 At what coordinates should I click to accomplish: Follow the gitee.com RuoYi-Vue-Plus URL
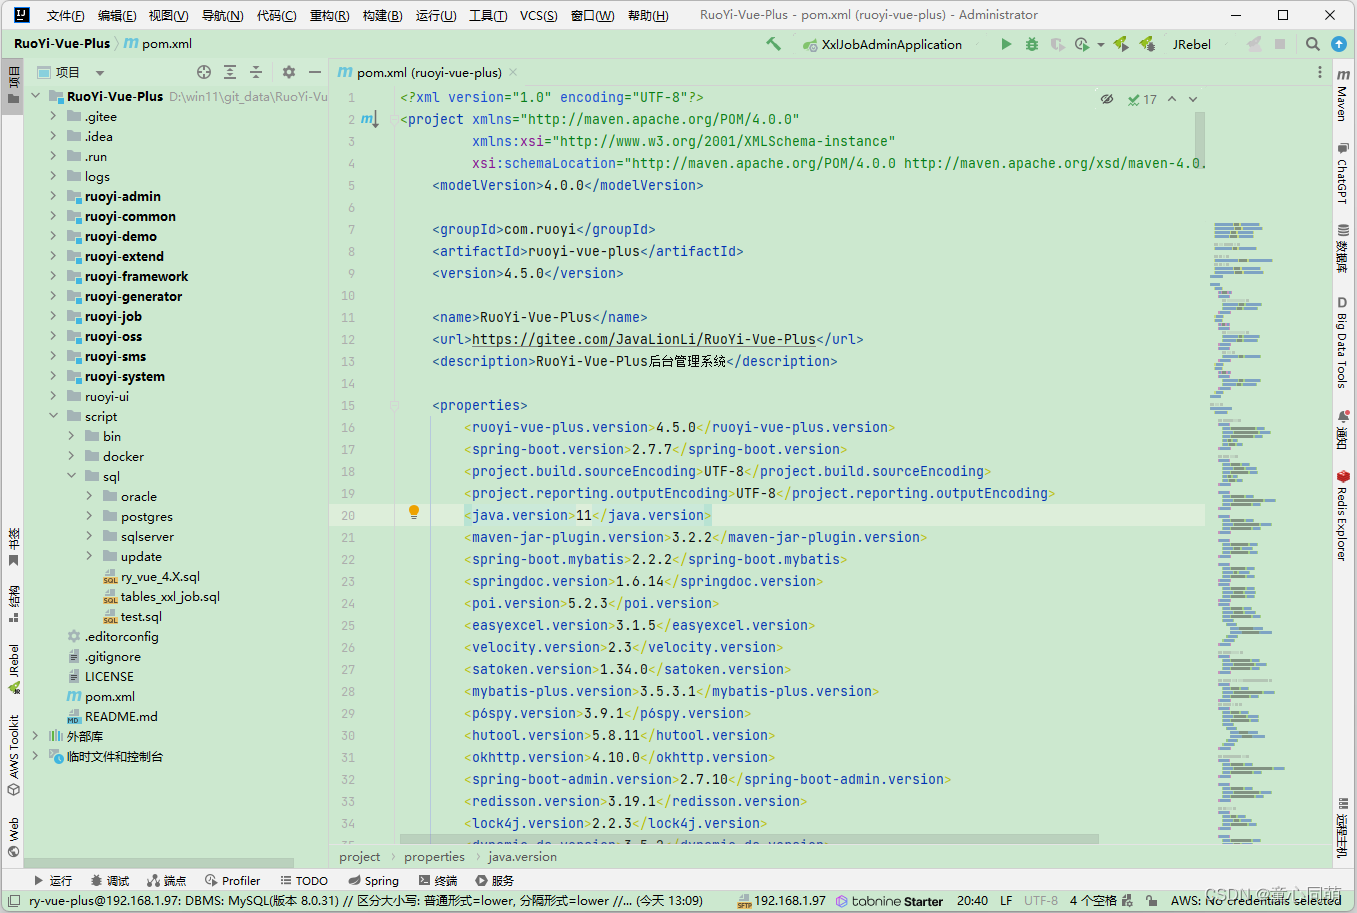[644, 339]
